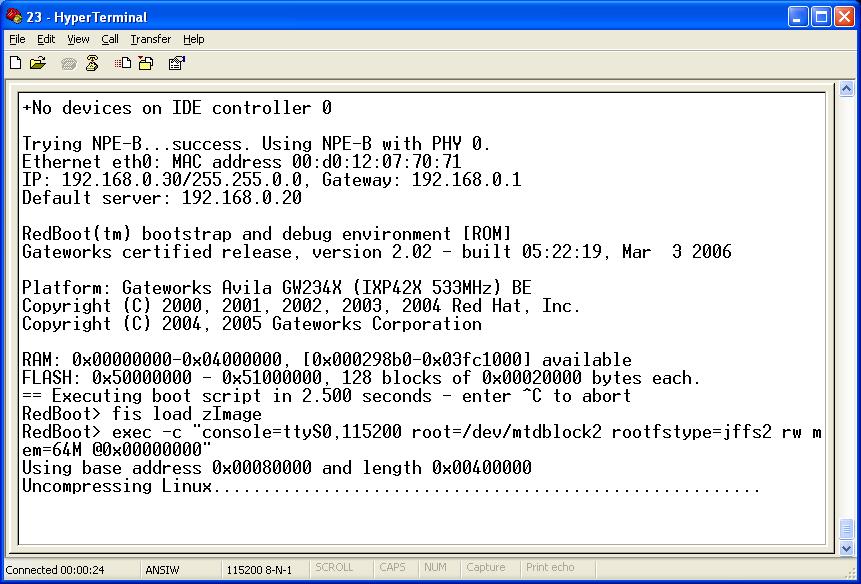861x584 pixels.
Task: Minimize the HyperTerminal window
Action: point(798,17)
